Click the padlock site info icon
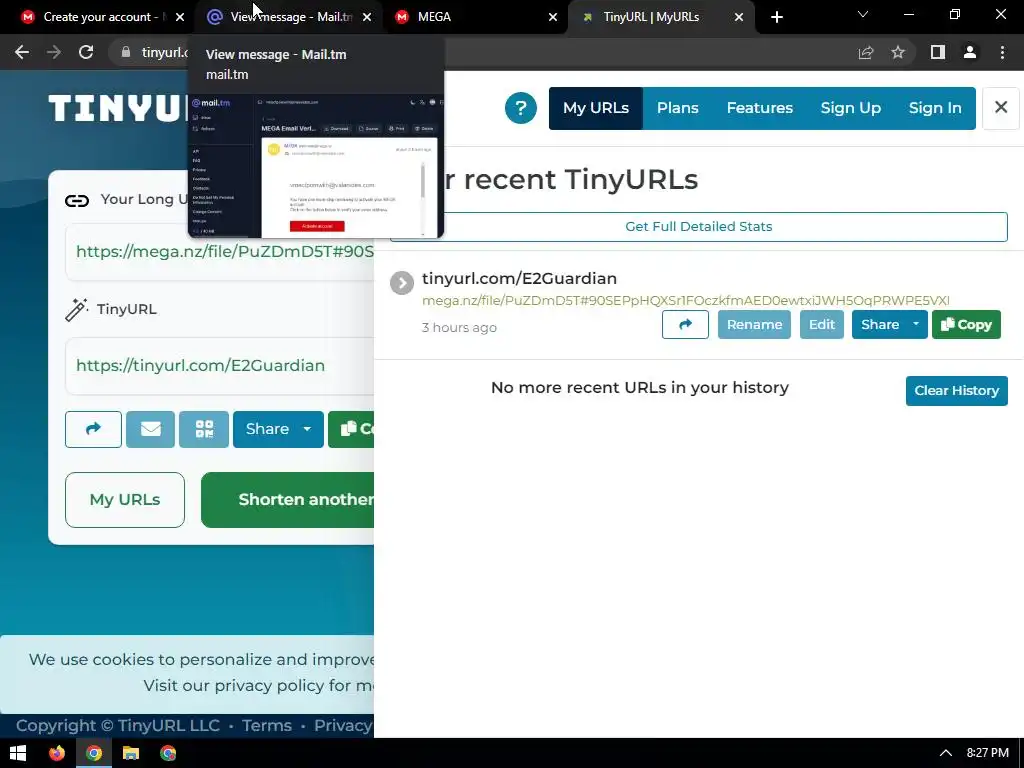This screenshot has height=768, width=1024. click(x=126, y=52)
